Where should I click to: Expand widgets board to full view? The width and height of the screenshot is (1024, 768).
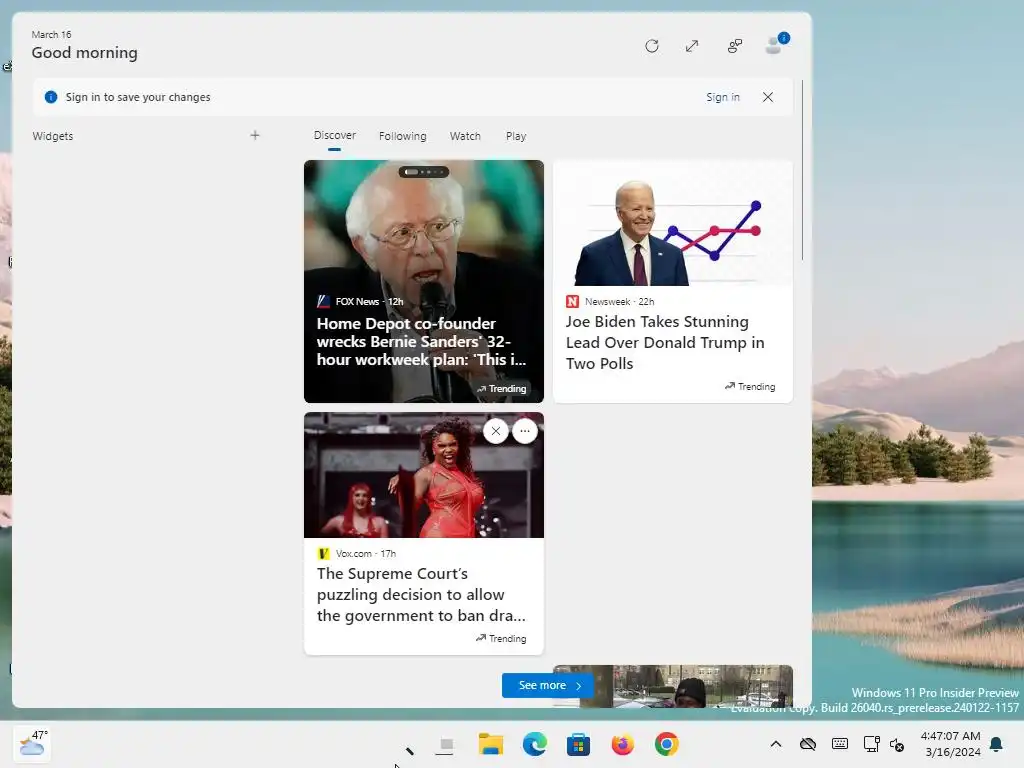tap(692, 46)
